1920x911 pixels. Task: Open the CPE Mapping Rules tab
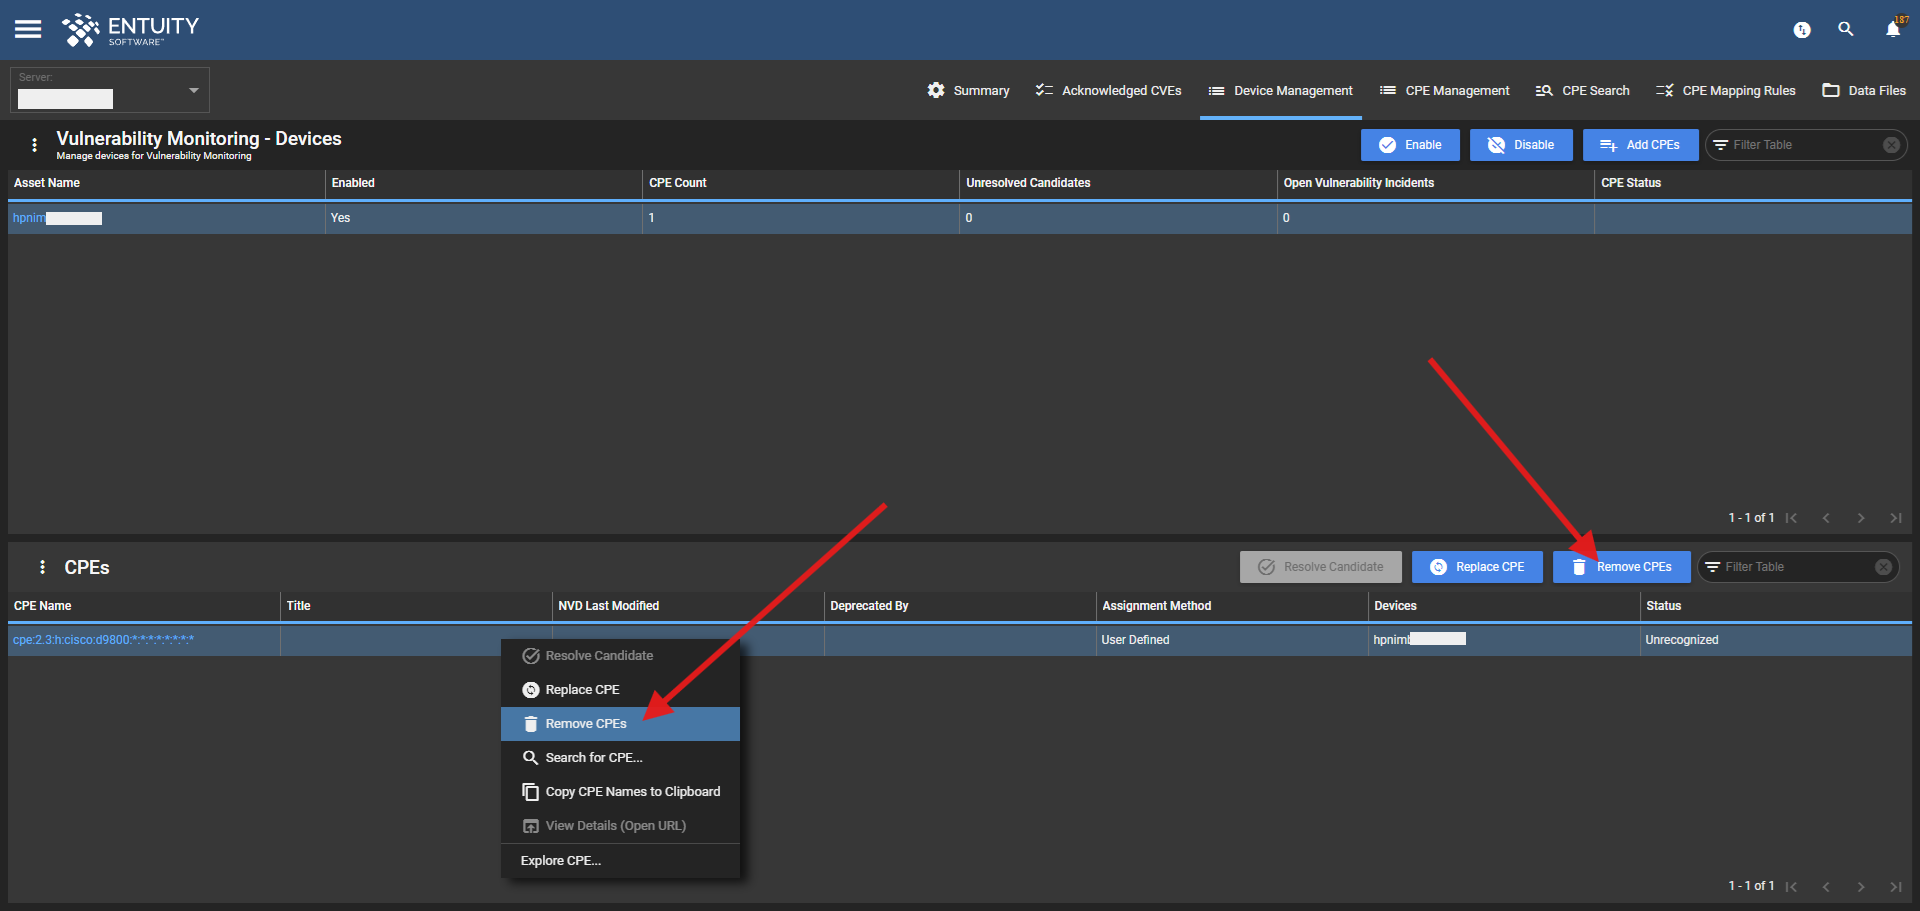click(x=1725, y=90)
